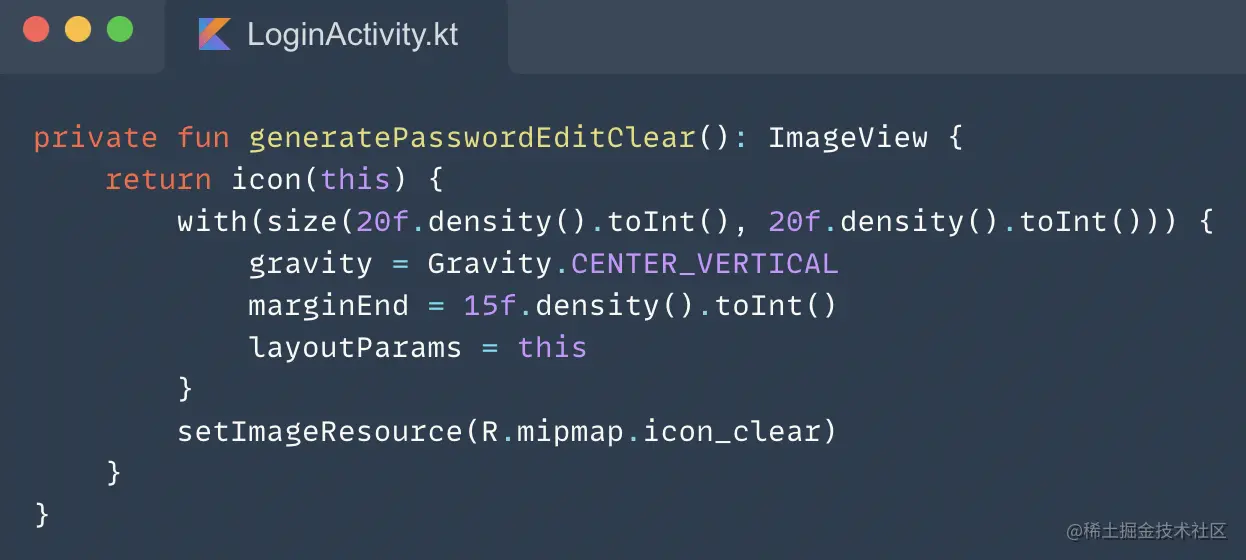Click the marginEnd property
Image resolution: width=1246 pixels, height=560 pixels.
coord(329,305)
